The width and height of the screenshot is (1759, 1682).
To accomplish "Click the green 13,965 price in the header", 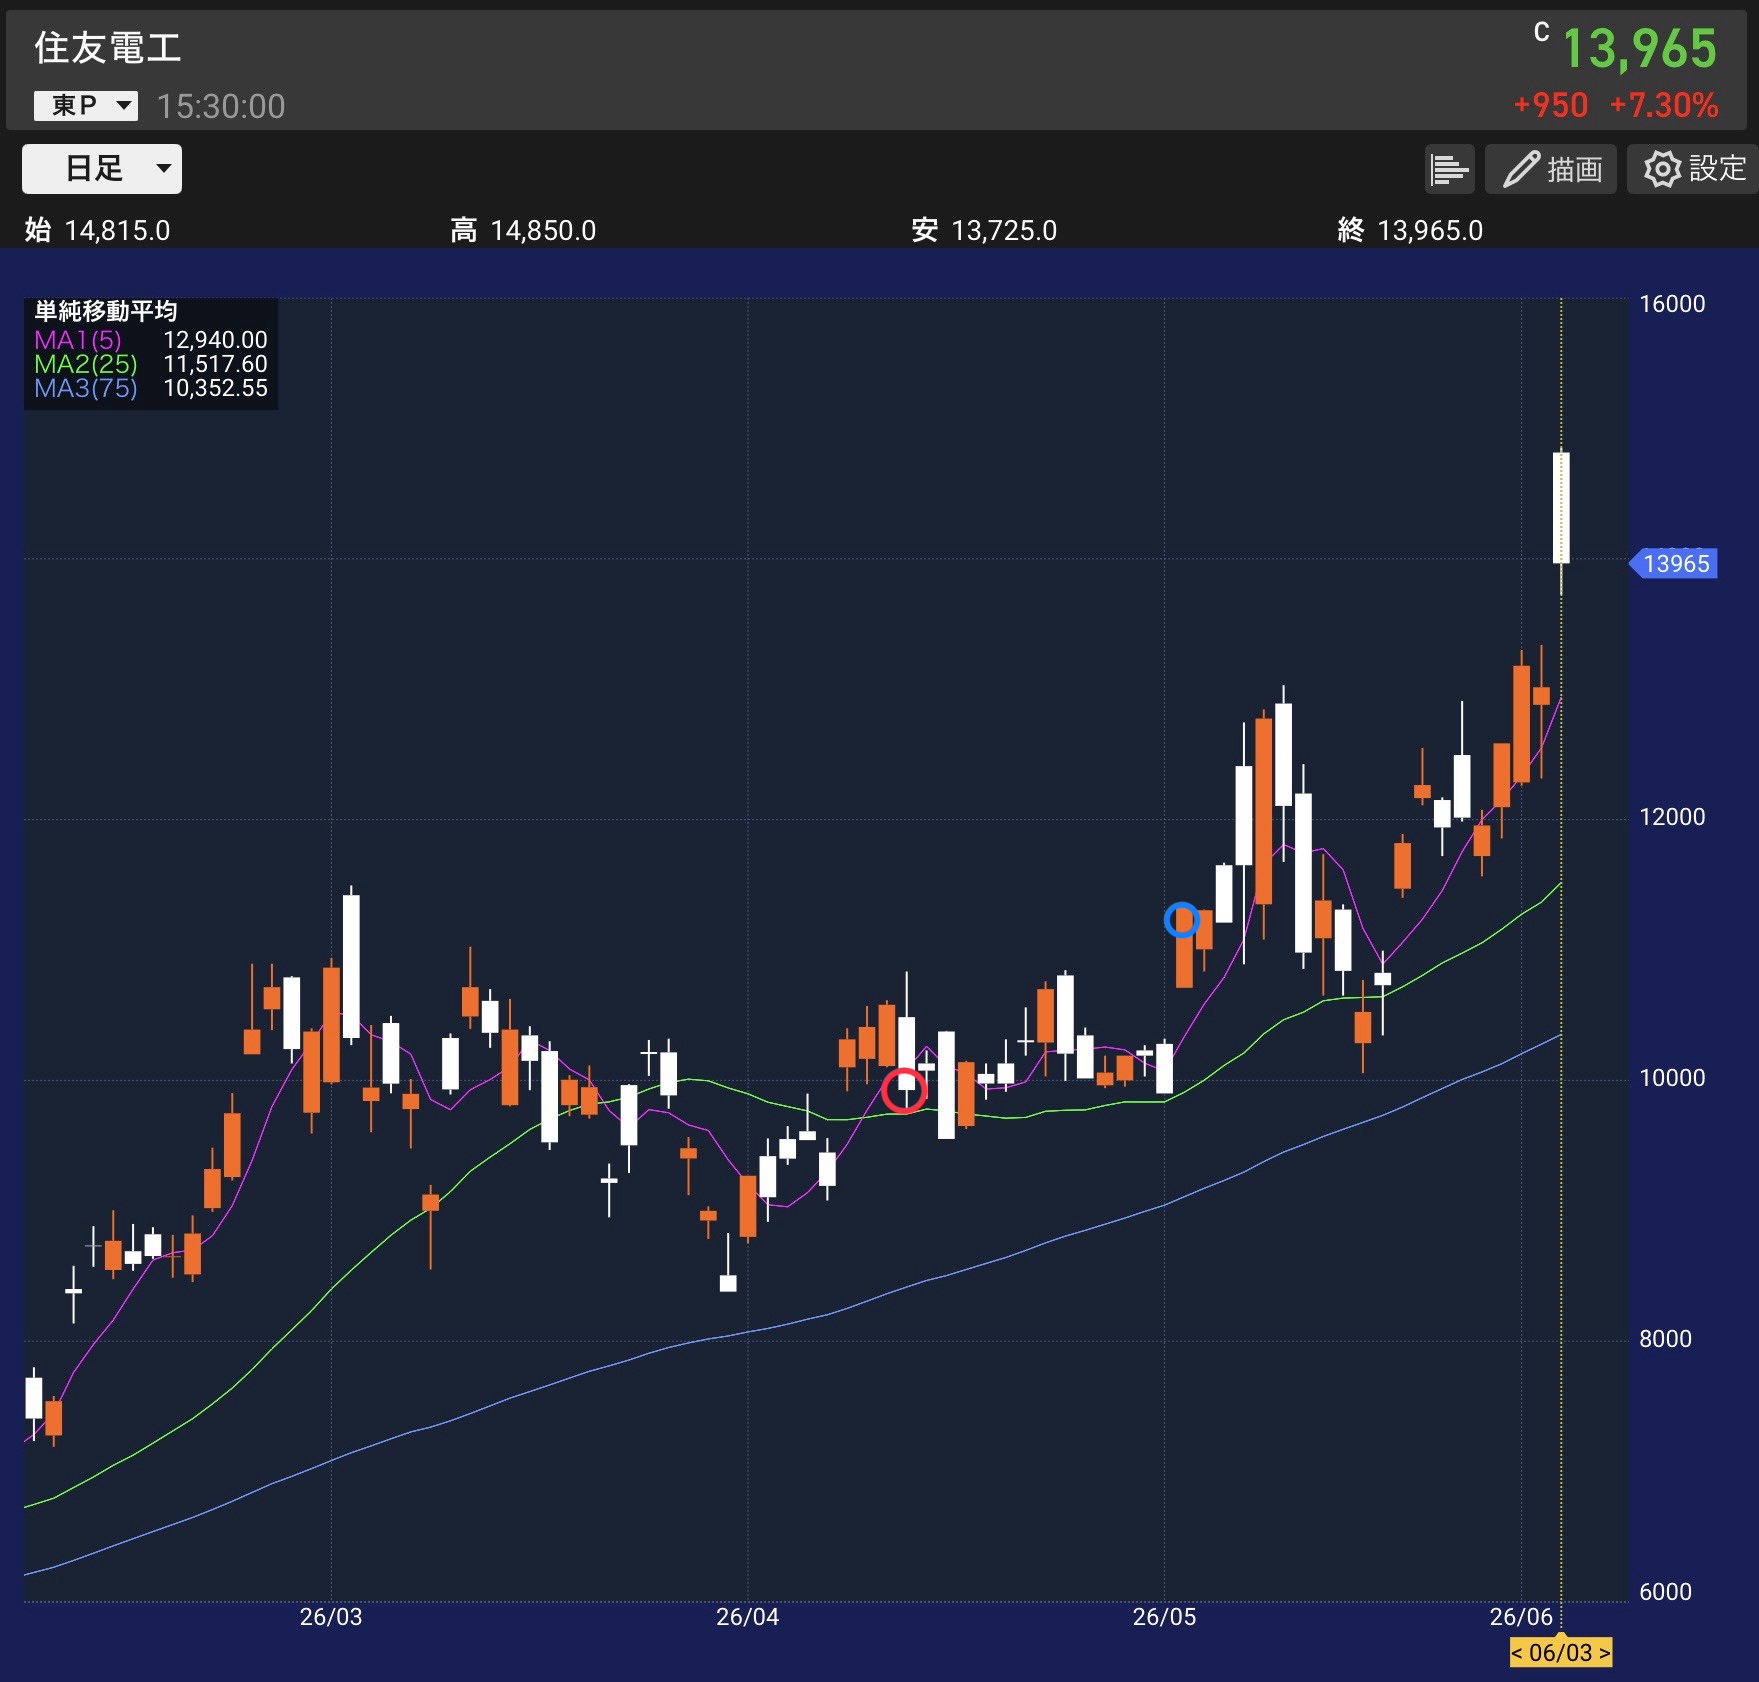I will [1639, 49].
